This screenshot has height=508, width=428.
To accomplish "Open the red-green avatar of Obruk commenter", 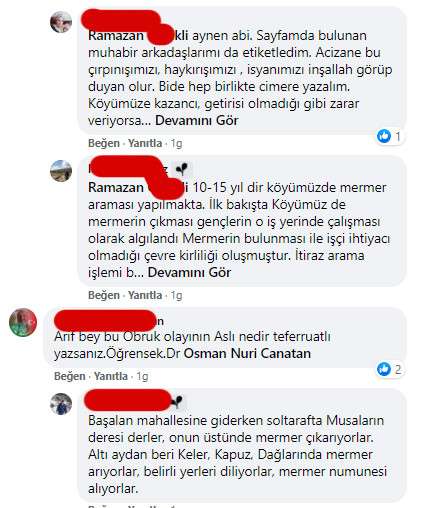I will (23, 322).
